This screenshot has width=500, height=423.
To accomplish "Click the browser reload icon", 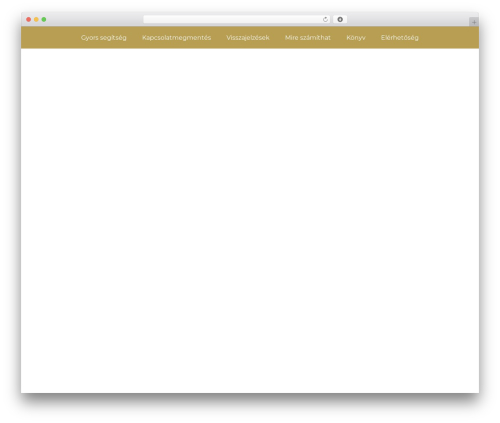I will point(325,19).
